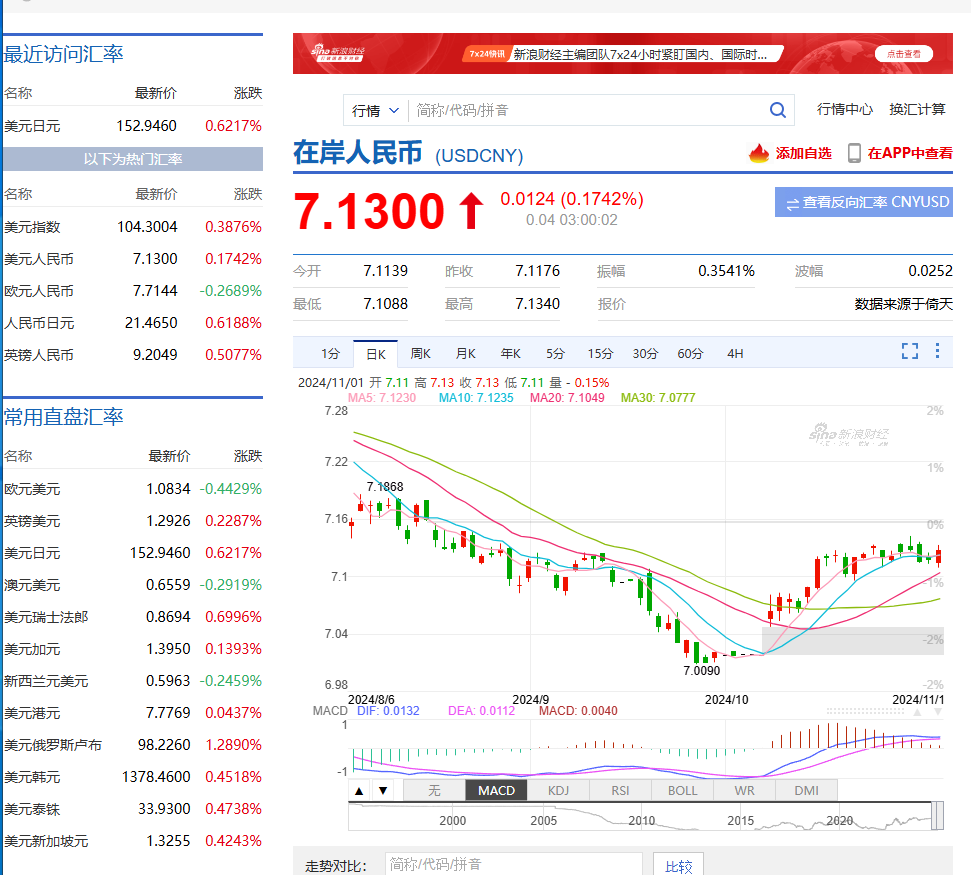Select the 无 indicator option
Viewport: 971px width, 875px height.
(434, 791)
